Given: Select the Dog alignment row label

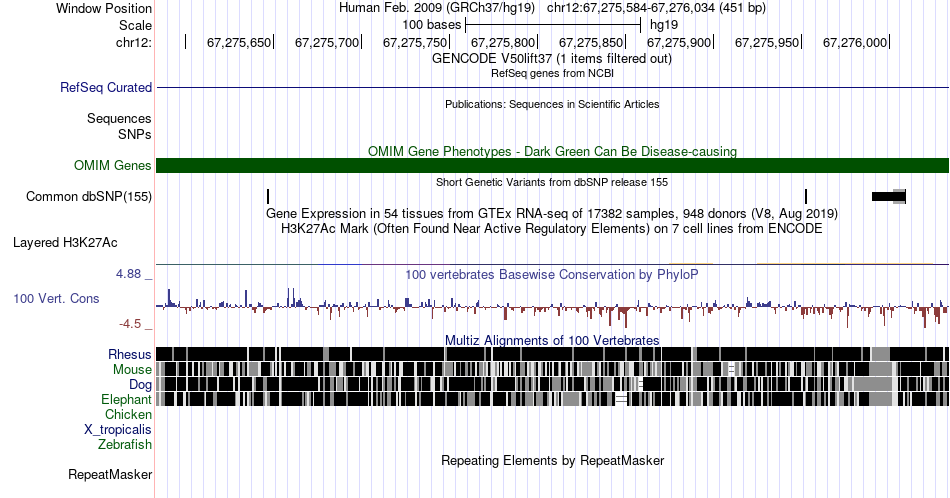Looking at the screenshot, I should 140,384.
